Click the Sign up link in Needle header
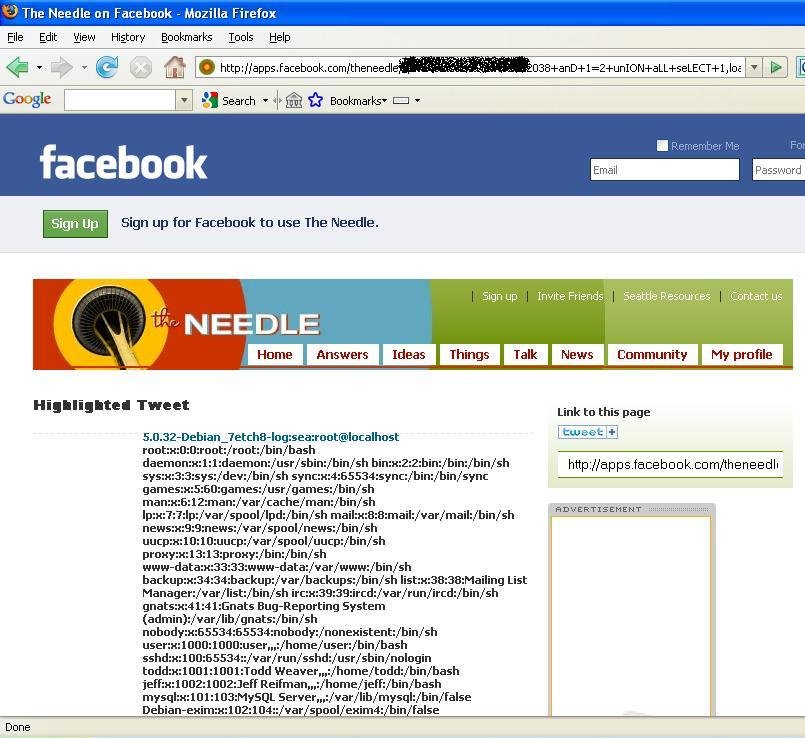 [x=500, y=296]
